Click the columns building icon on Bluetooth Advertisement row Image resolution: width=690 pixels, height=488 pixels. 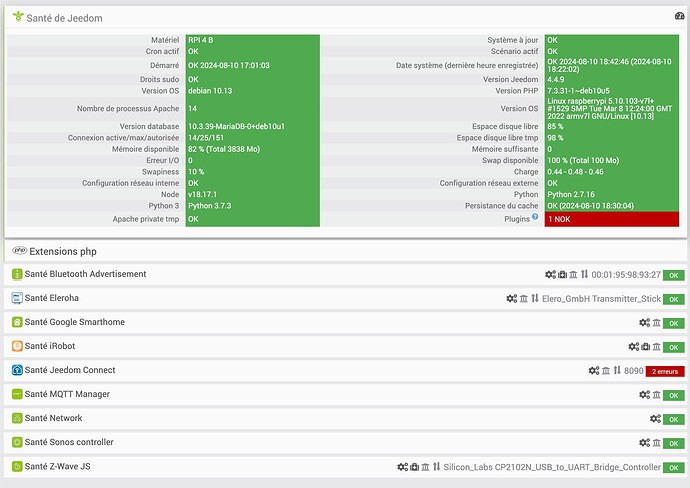[x=573, y=275]
